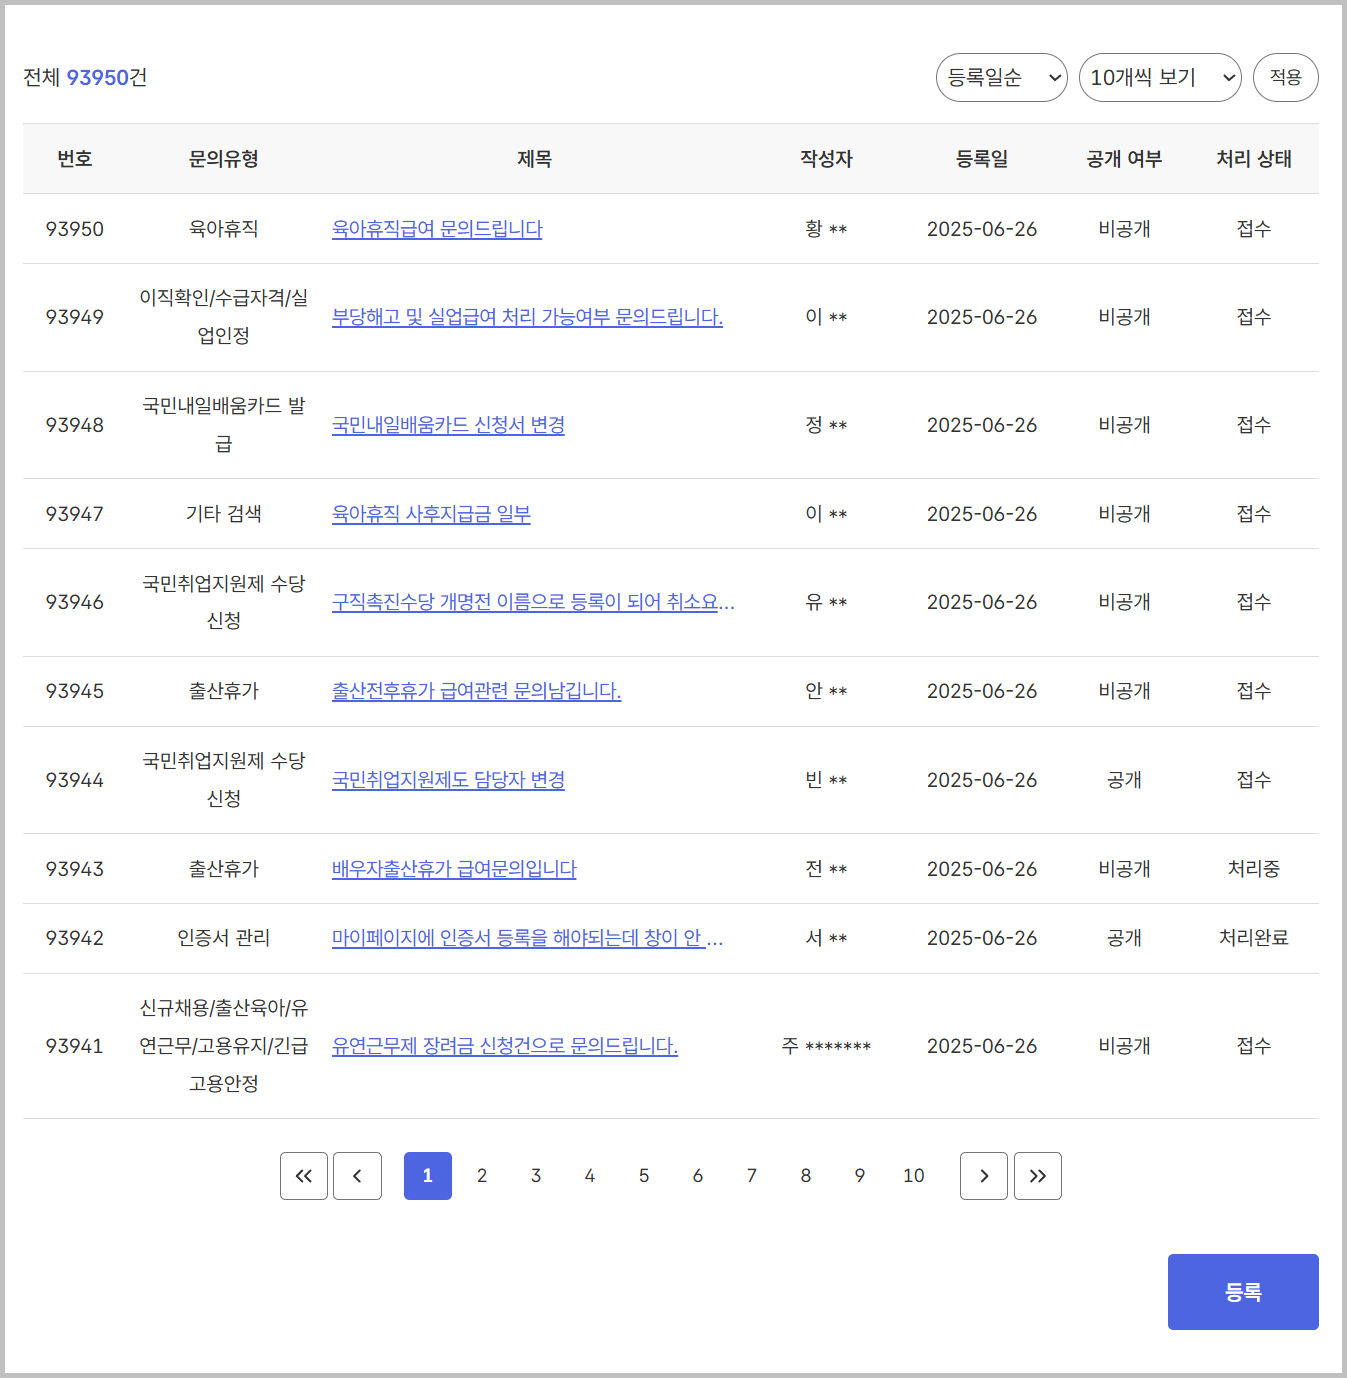This screenshot has height=1378, width=1347.
Task: Open post 마이페이지에 인증서 등록을 해야되는데
Action: point(527,938)
